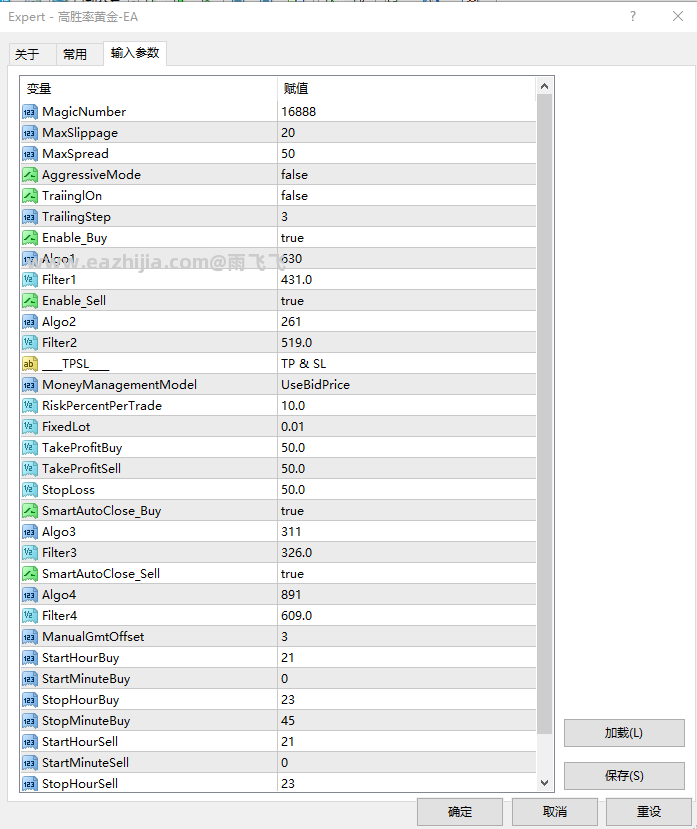Viewport: 697px width, 829px height.
Task: Click the MoneyManagementModel row icon
Action: 30,385
